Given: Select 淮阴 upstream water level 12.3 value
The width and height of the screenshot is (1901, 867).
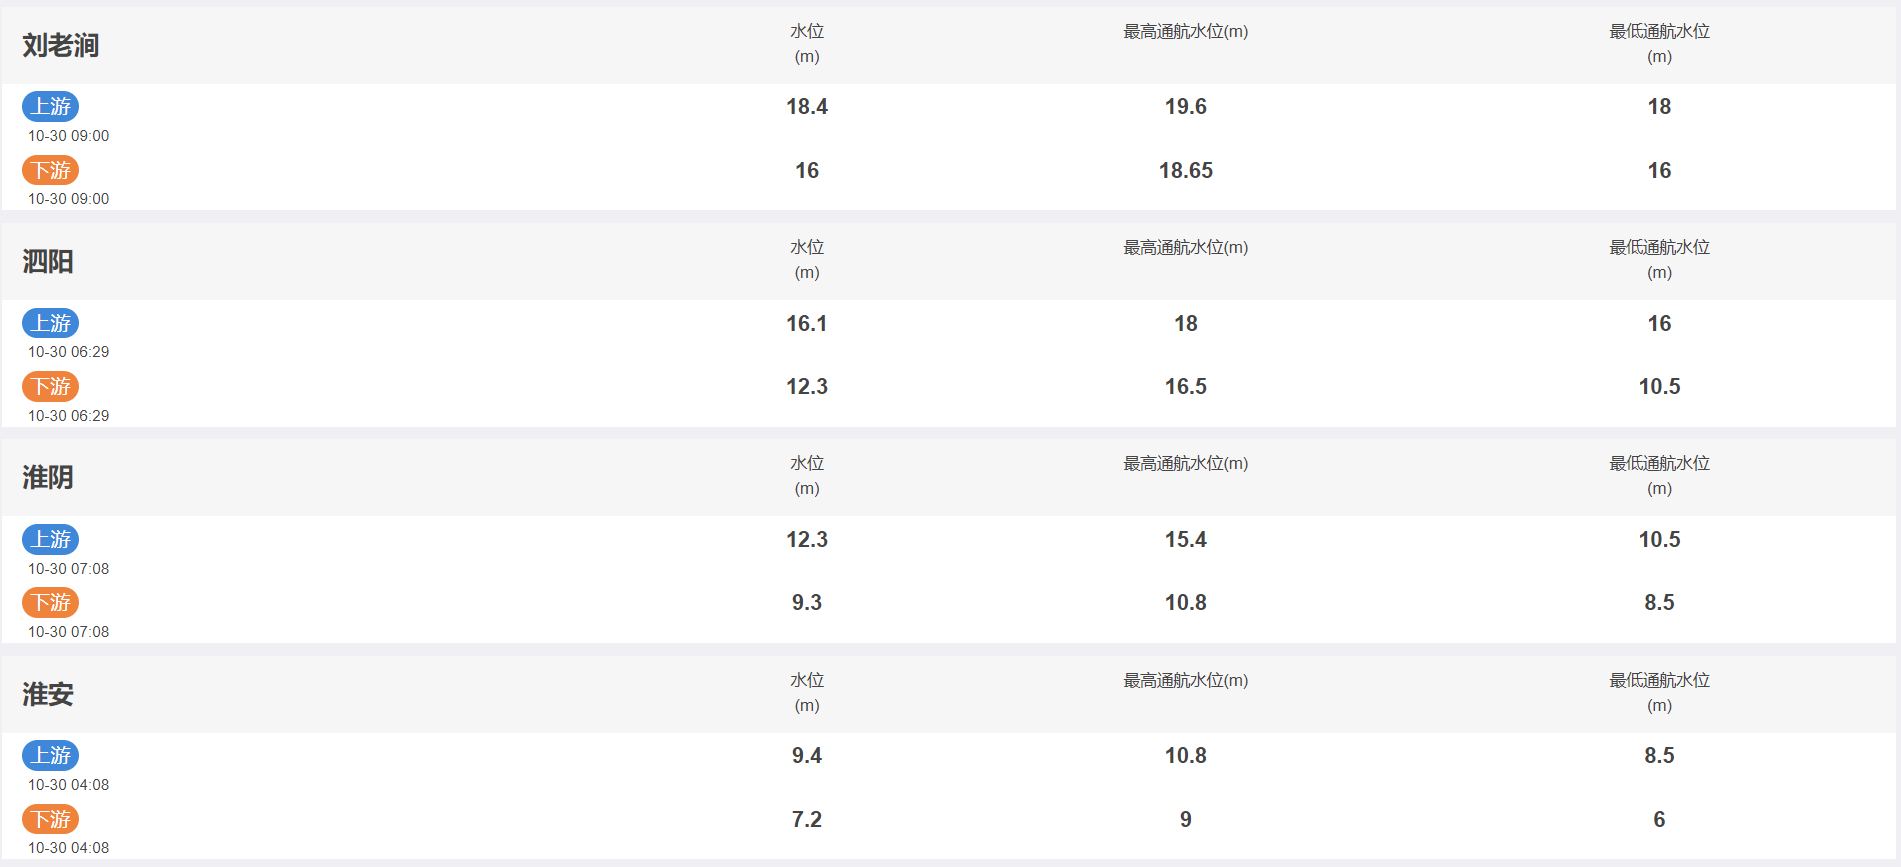Looking at the screenshot, I should pos(807,539).
